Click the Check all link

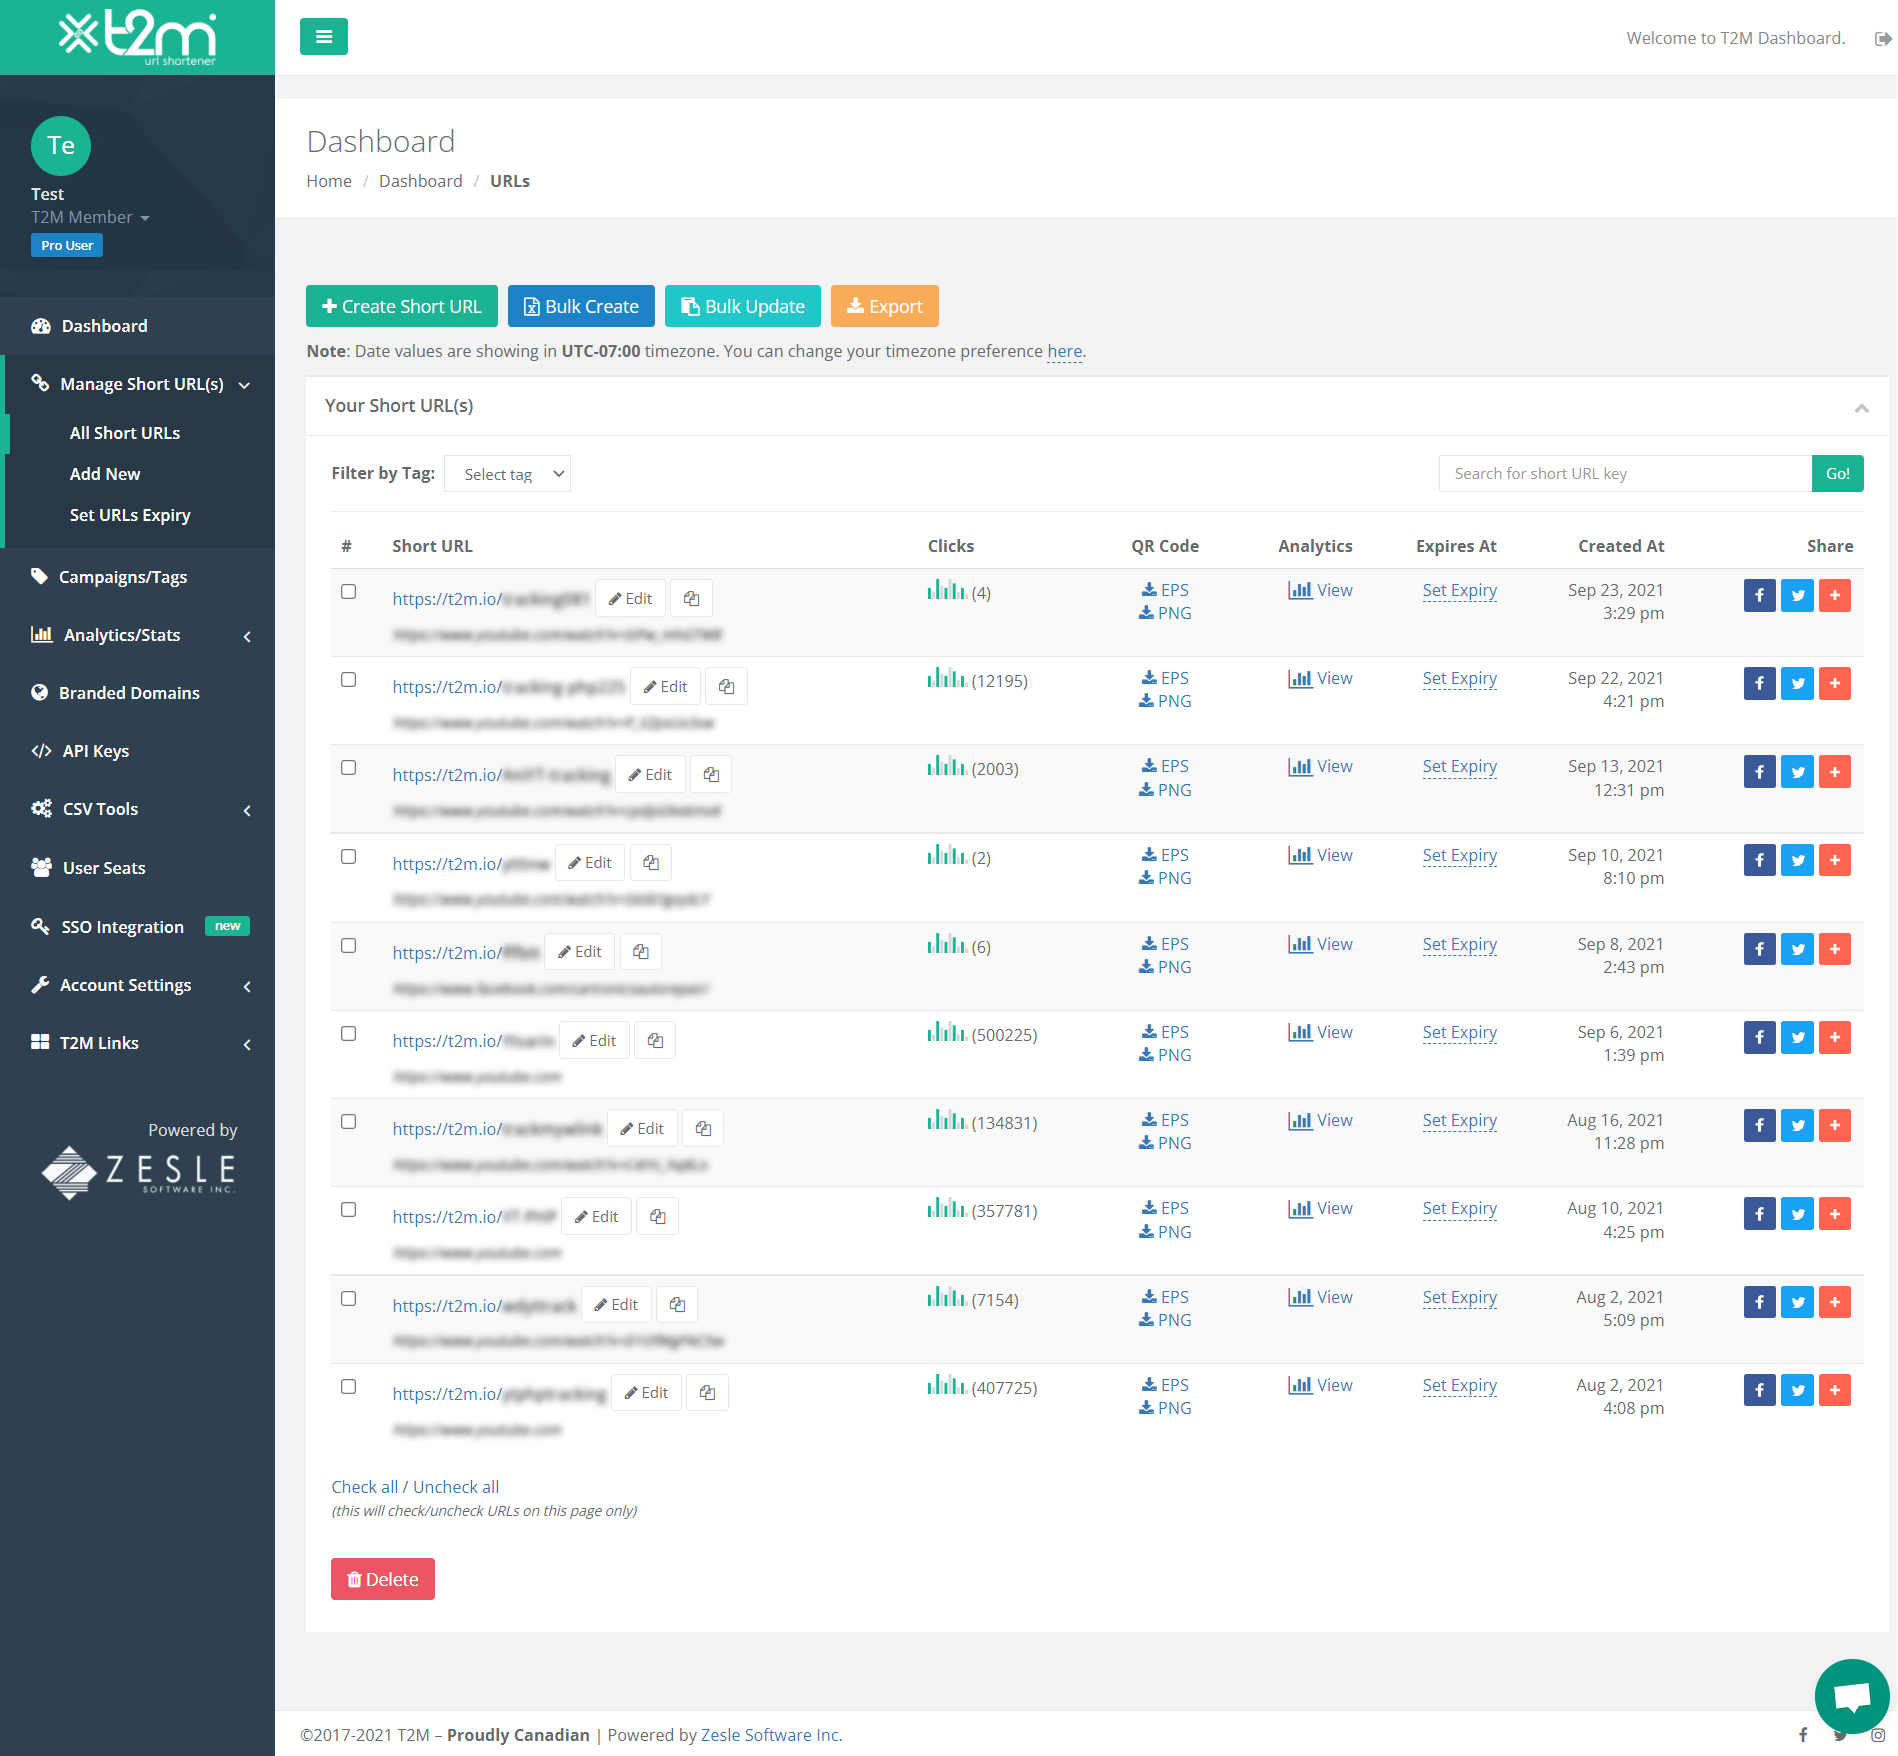[x=364, y=1487]
